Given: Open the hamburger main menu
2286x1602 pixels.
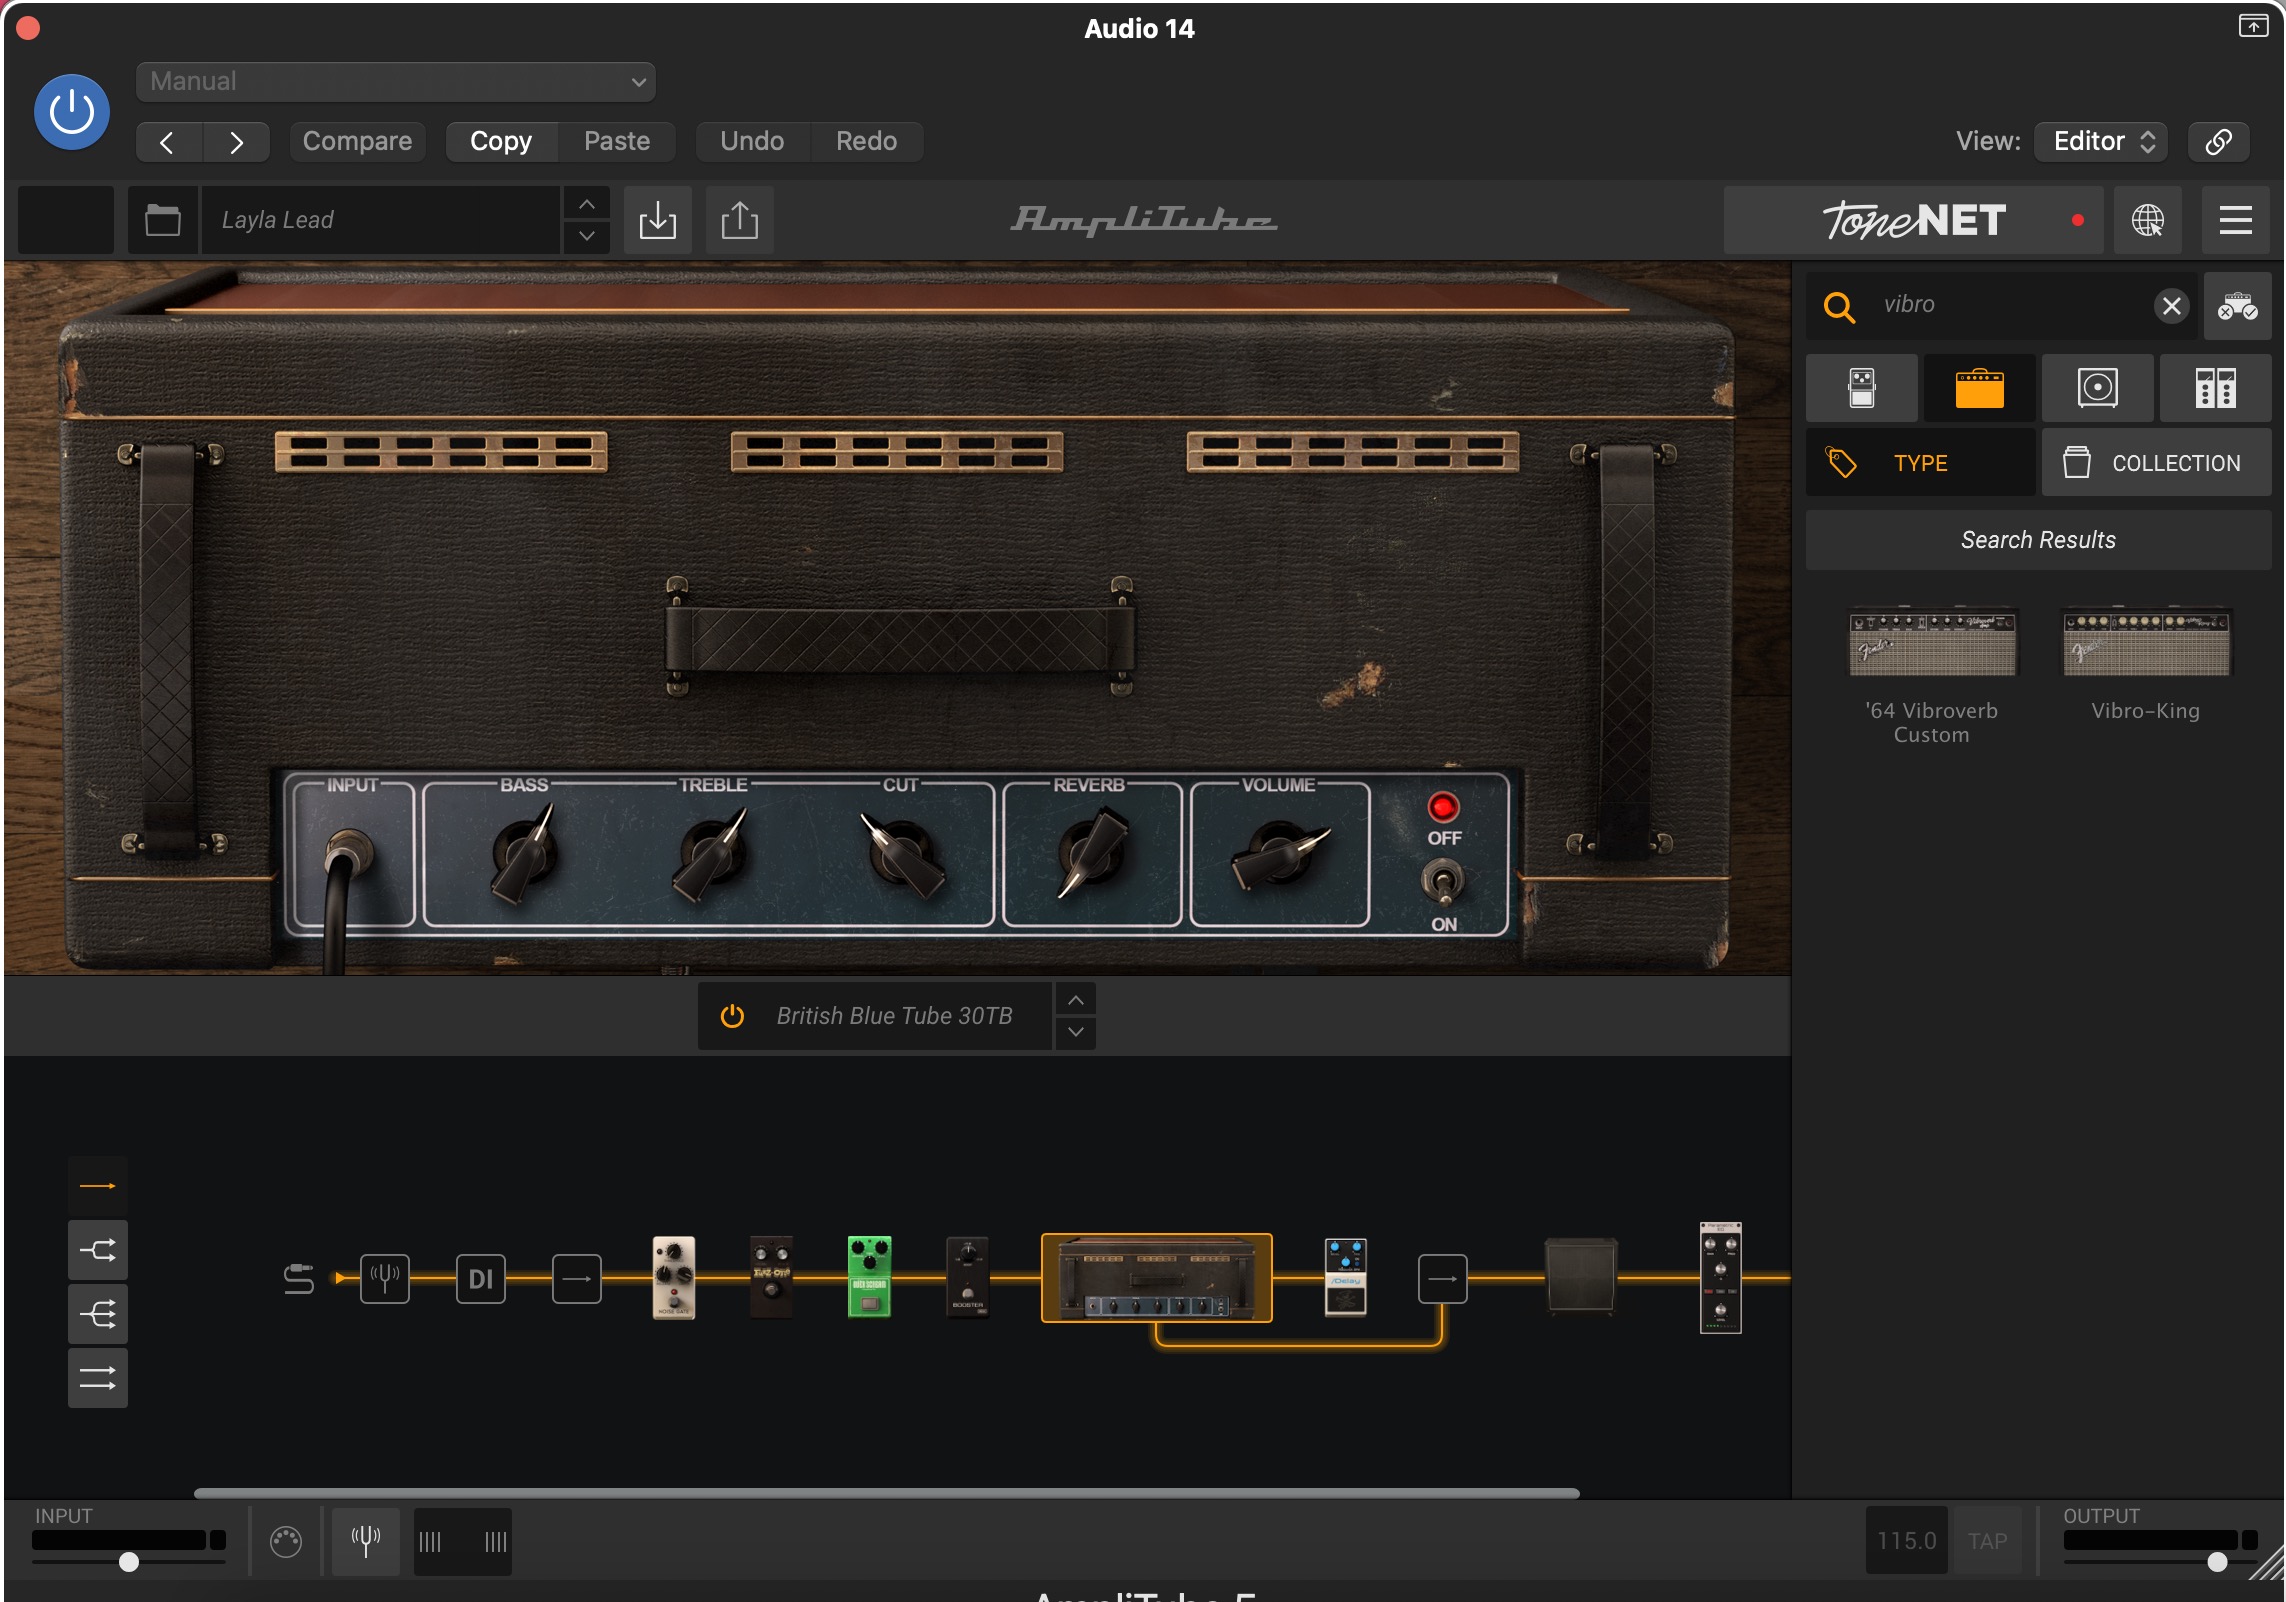Looking at the screenshot, I should (2236, 220).
